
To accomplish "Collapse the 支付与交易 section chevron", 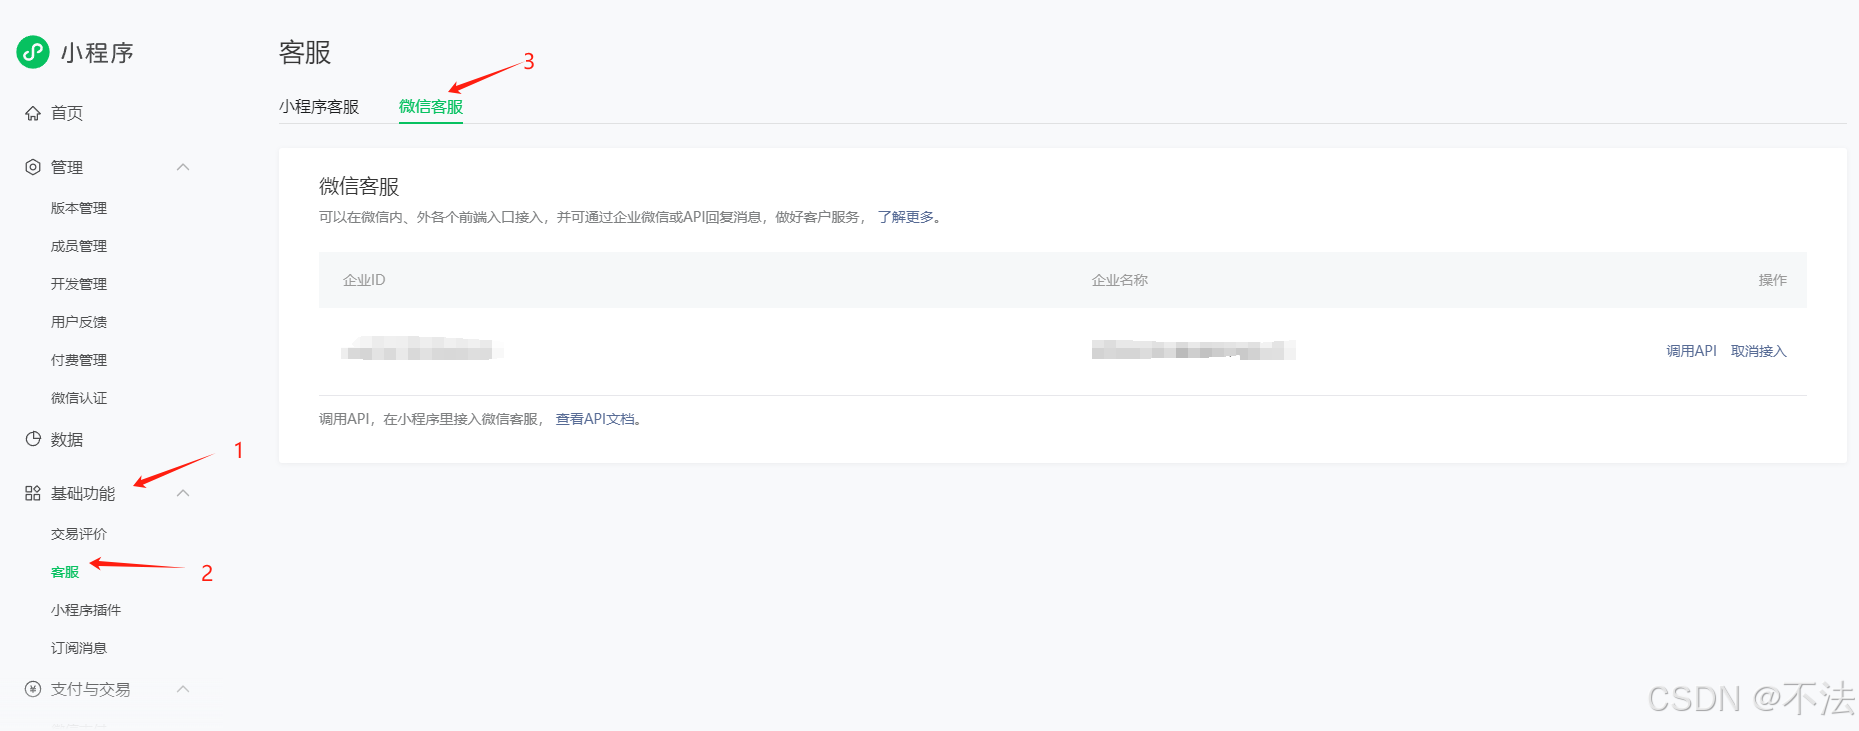I will [x=183, y=689].
